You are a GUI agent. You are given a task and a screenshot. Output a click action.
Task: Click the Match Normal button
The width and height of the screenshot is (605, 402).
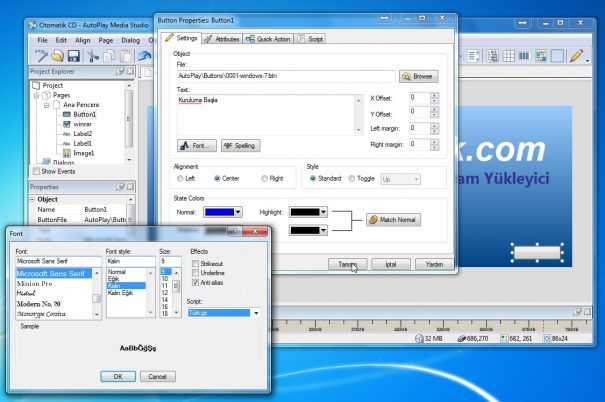click(x=393, y=220)
